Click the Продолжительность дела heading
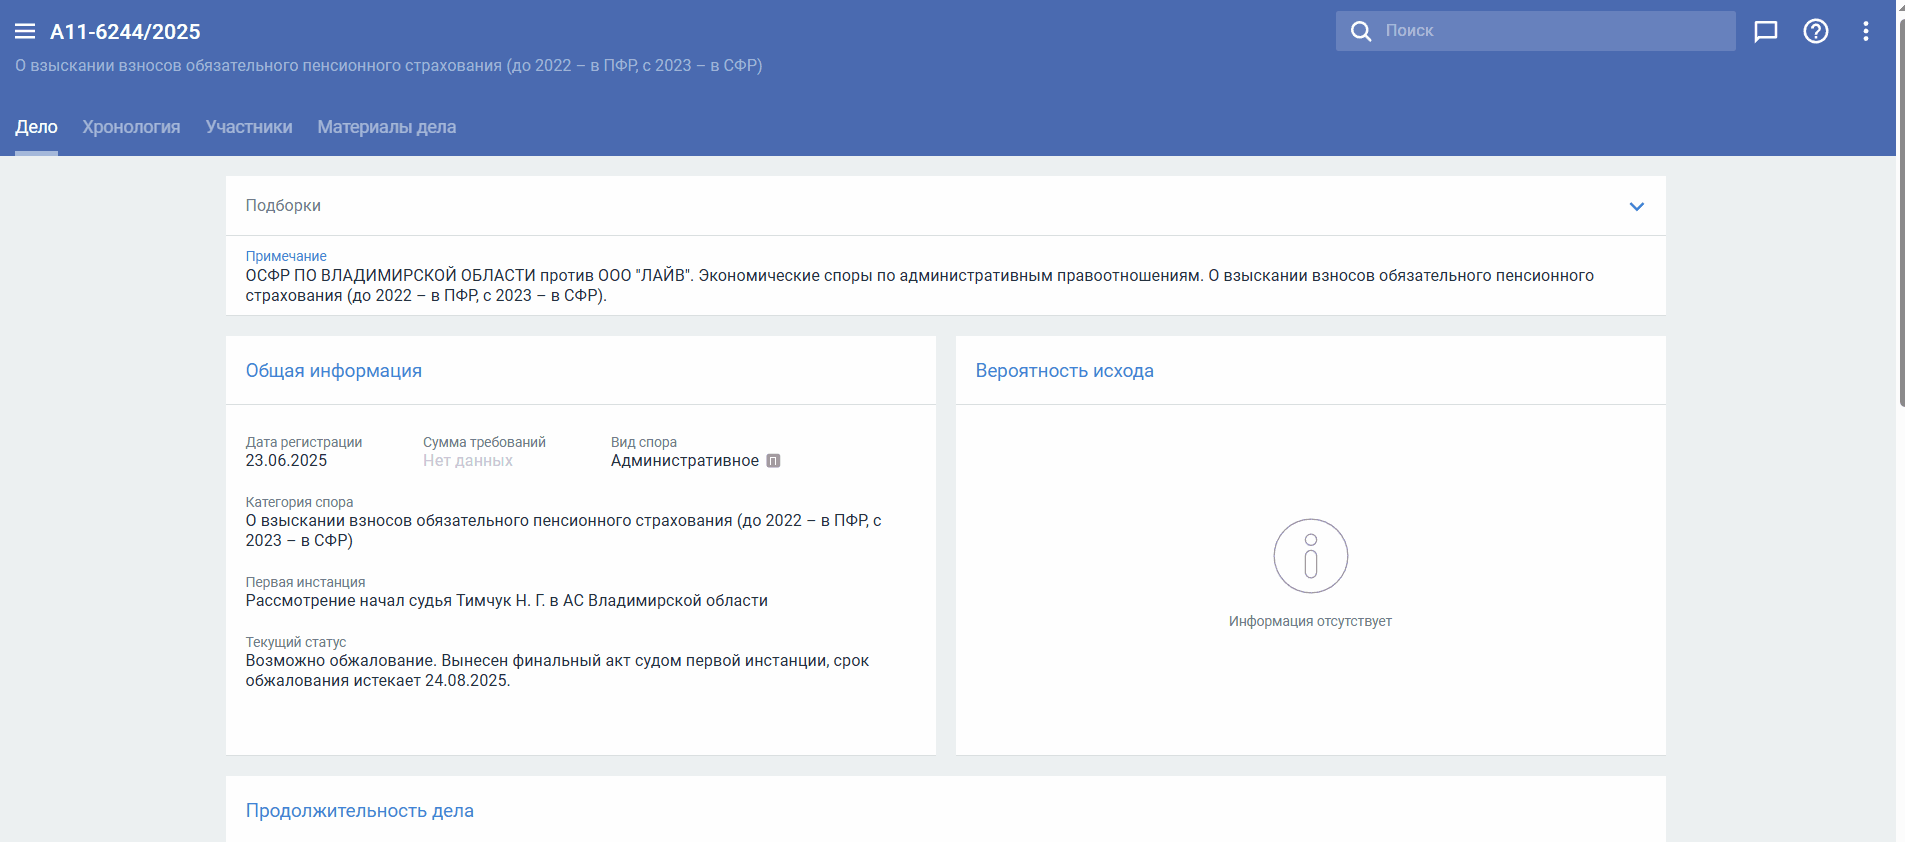Image resolution: width=1905 pixels, height=842 pixels. coord(360,811)
